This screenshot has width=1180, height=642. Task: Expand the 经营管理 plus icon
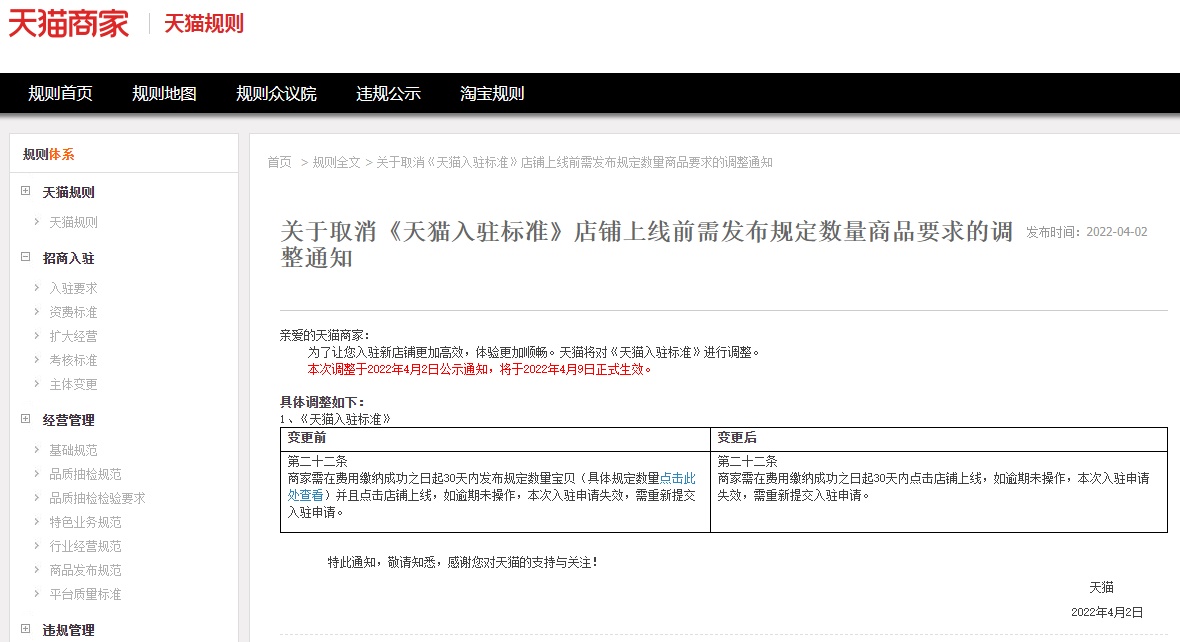point(26,419)
